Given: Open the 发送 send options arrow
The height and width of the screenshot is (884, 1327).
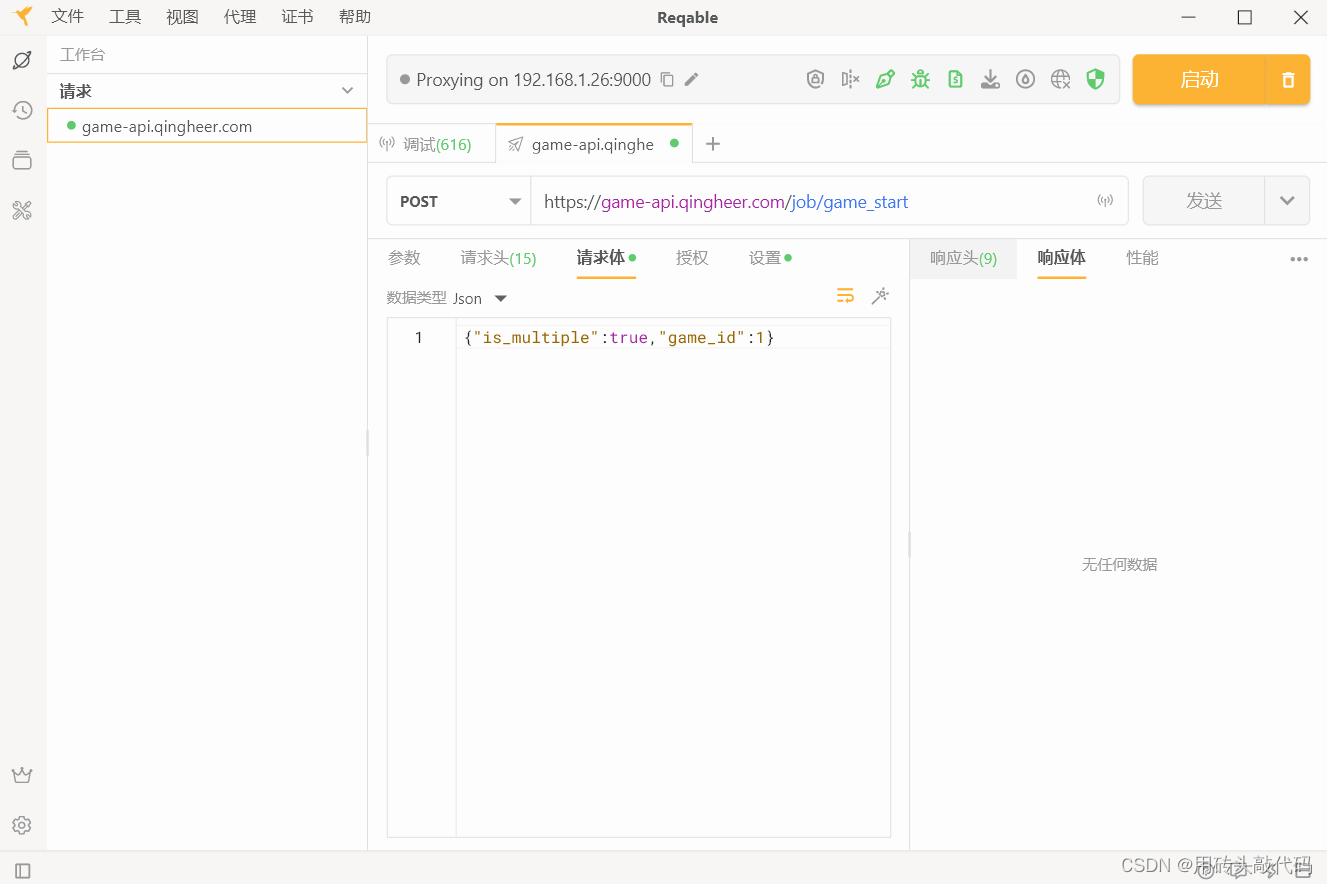Looking at the screenshot, I should click(1287, 201).
